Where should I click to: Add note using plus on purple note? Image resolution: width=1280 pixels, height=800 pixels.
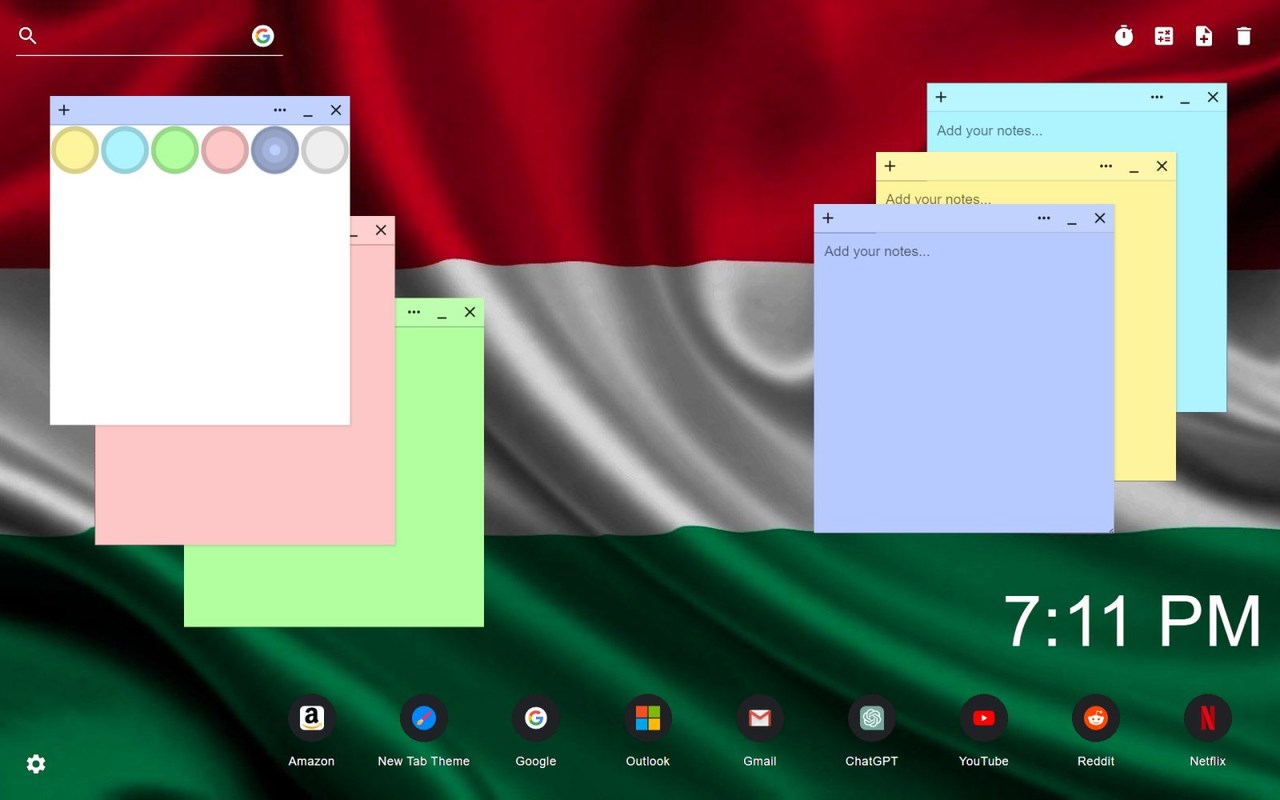[828, 218]
